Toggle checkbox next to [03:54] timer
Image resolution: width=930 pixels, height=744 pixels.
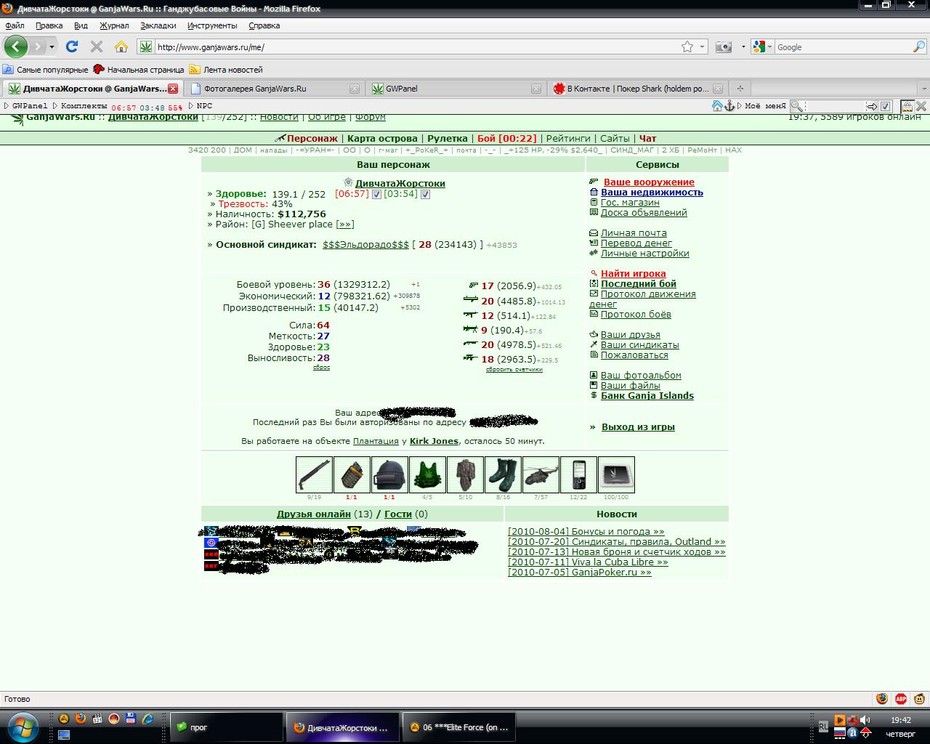pyautogui.click(x=425, y=194)
